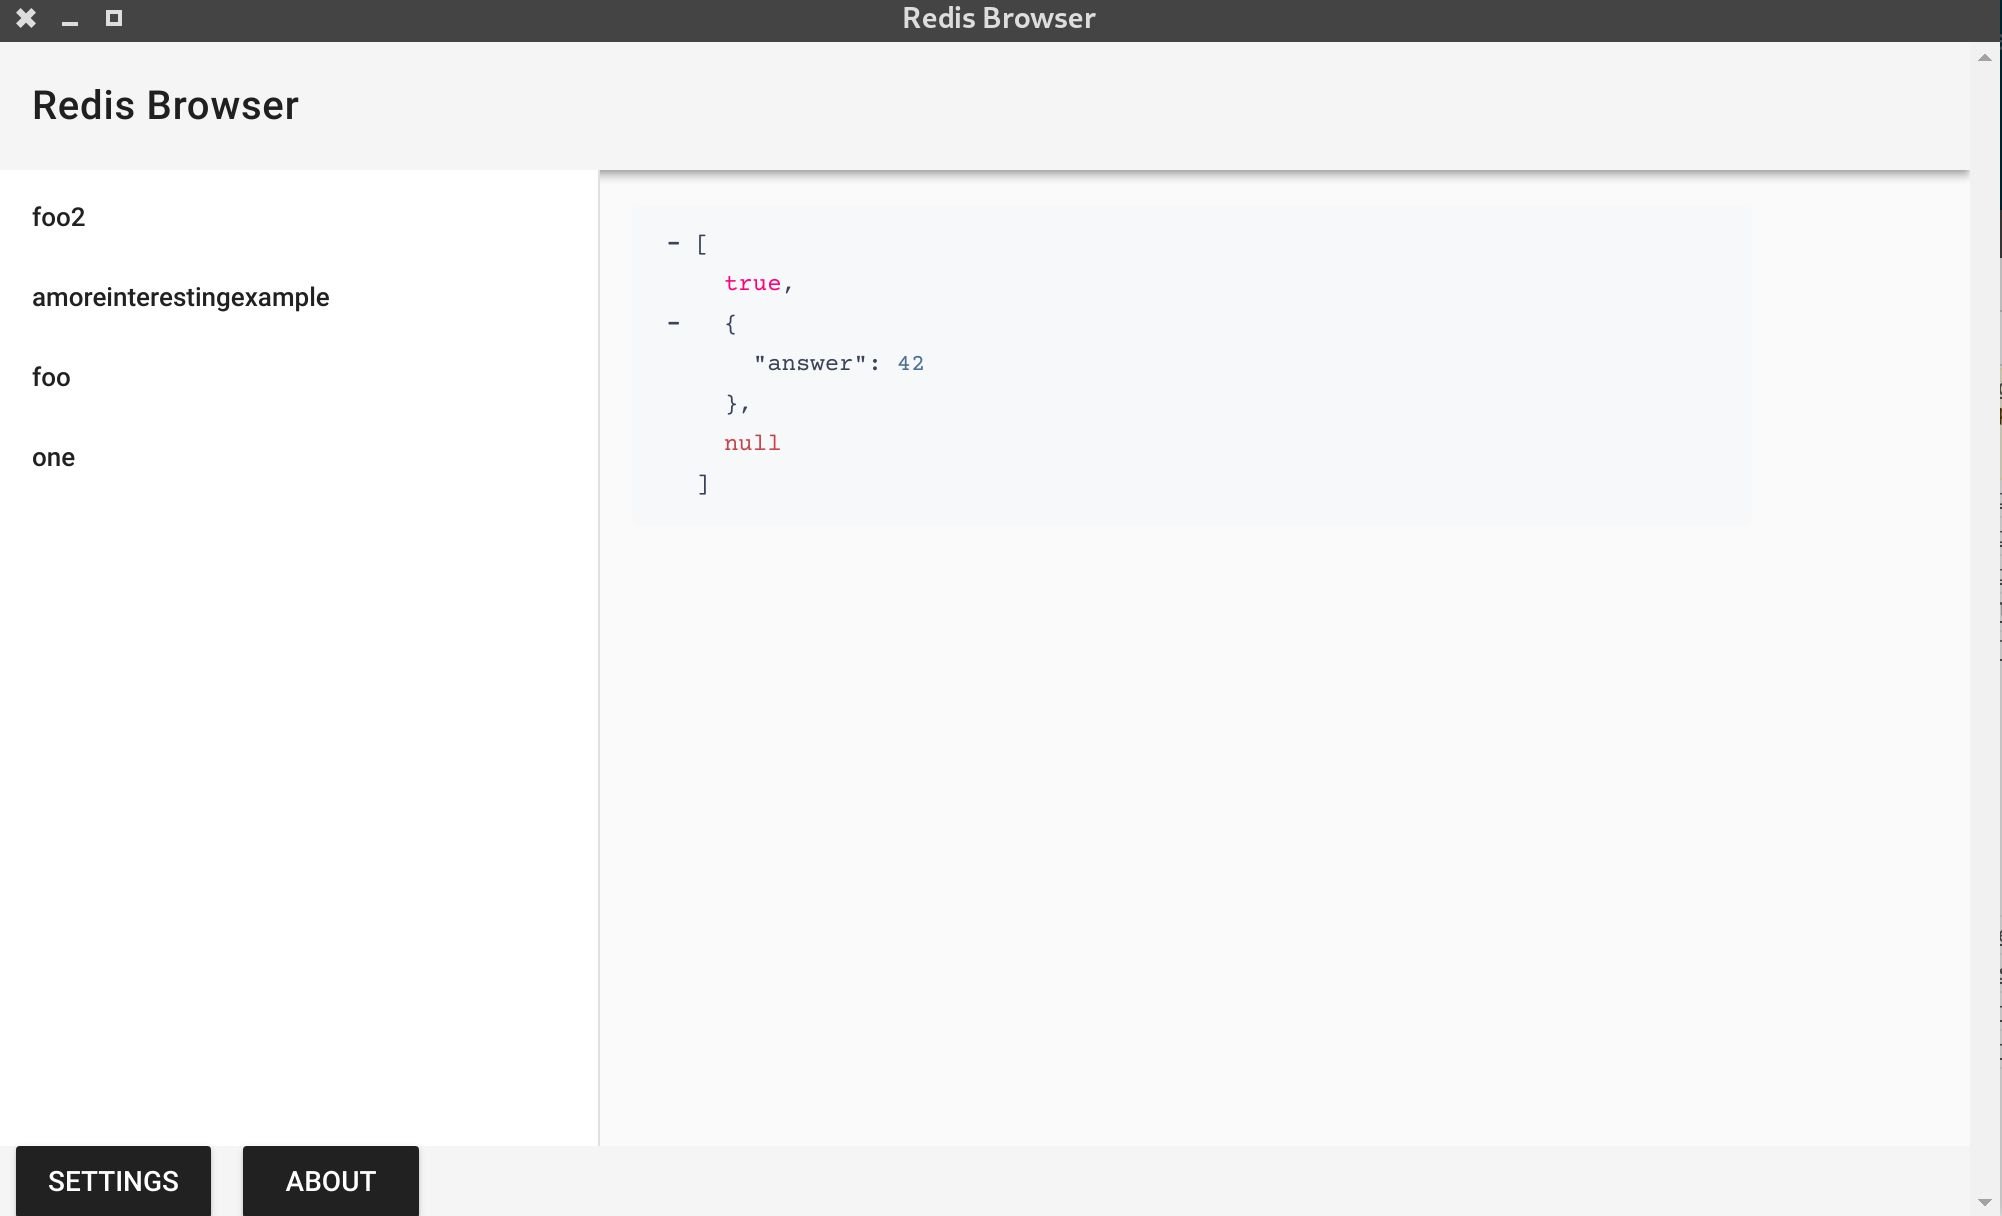Toggle visibility of null value
Image resolution: width=2002 pixels, height=1216 pixels.
751,442
